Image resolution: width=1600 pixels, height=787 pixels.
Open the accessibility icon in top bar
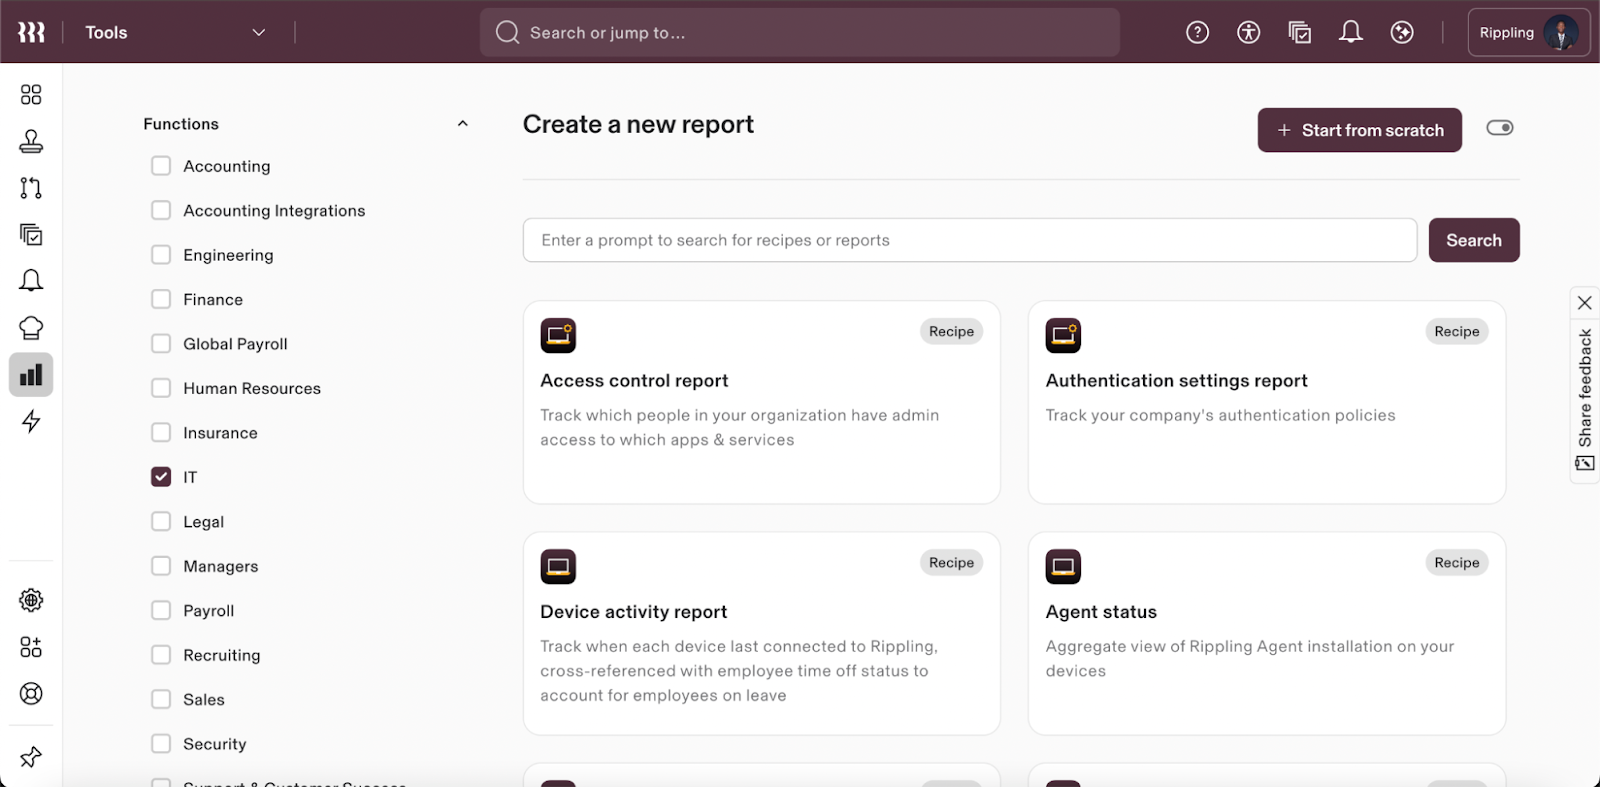(1248, 33)
